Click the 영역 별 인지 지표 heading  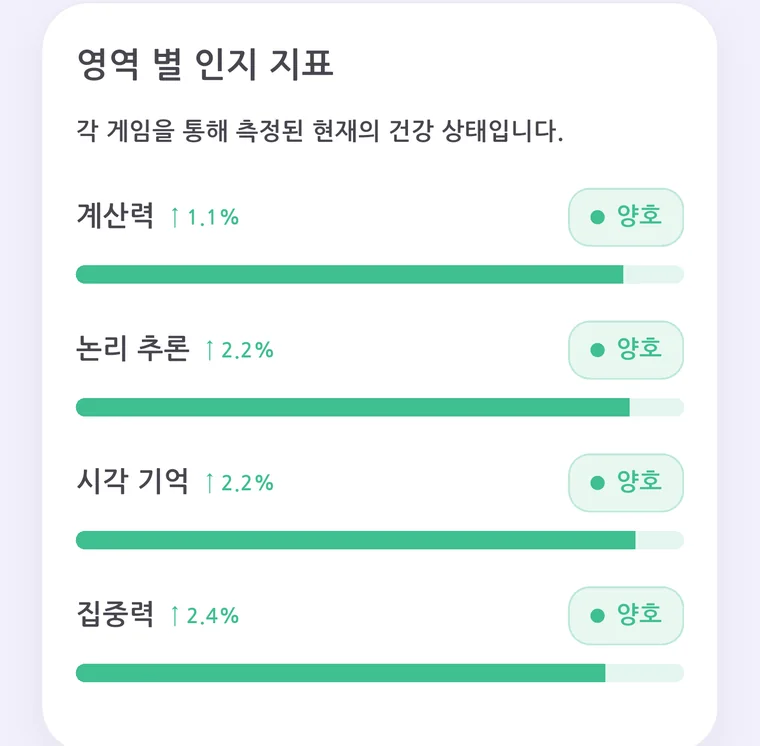tap(205, 64)
